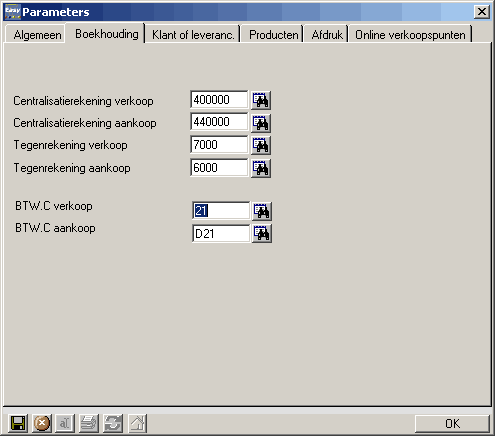The width and height of the screenshot is (495, 436).
Task: Open lookup for BTW.C verkoop
Action: coord(262,211)
